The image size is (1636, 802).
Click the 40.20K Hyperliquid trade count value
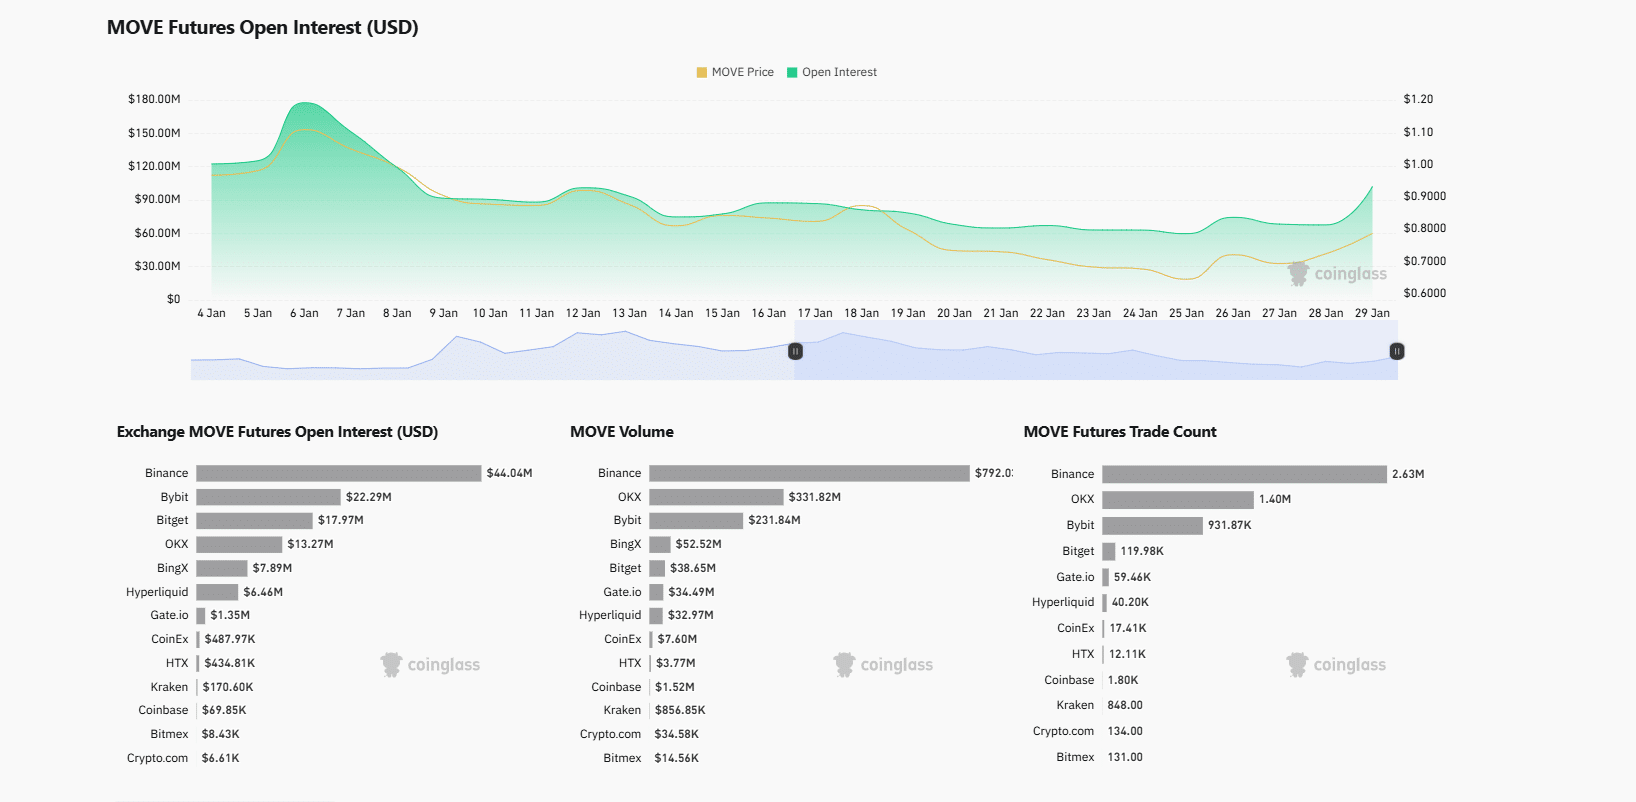pyautogui.click(x=1130, y=602)
